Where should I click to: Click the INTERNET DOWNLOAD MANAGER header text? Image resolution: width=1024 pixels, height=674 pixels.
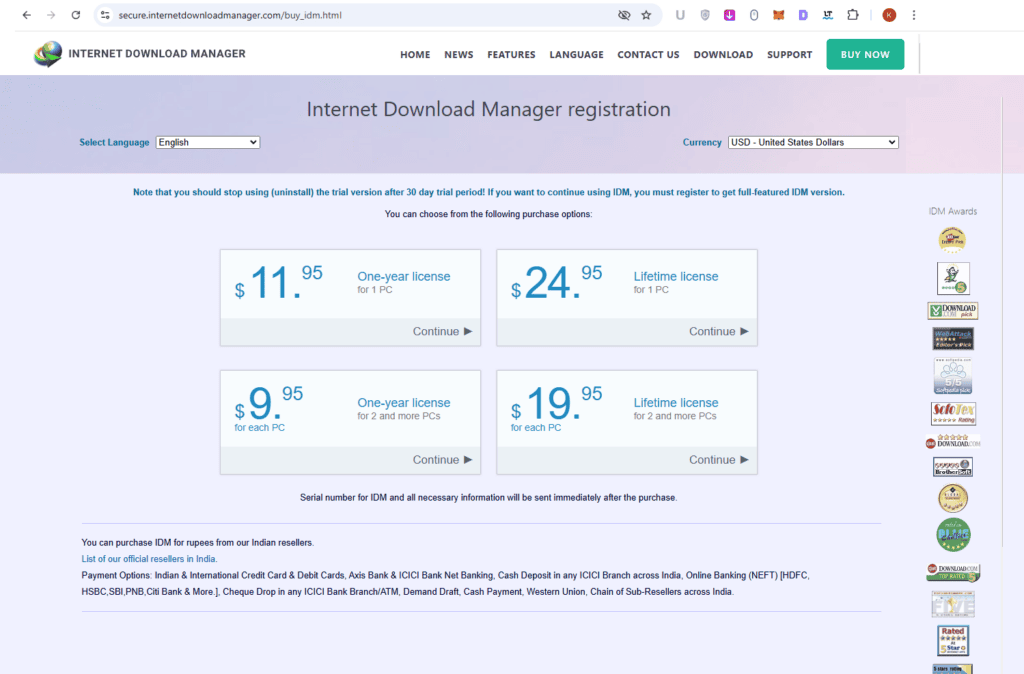[157, 54]
